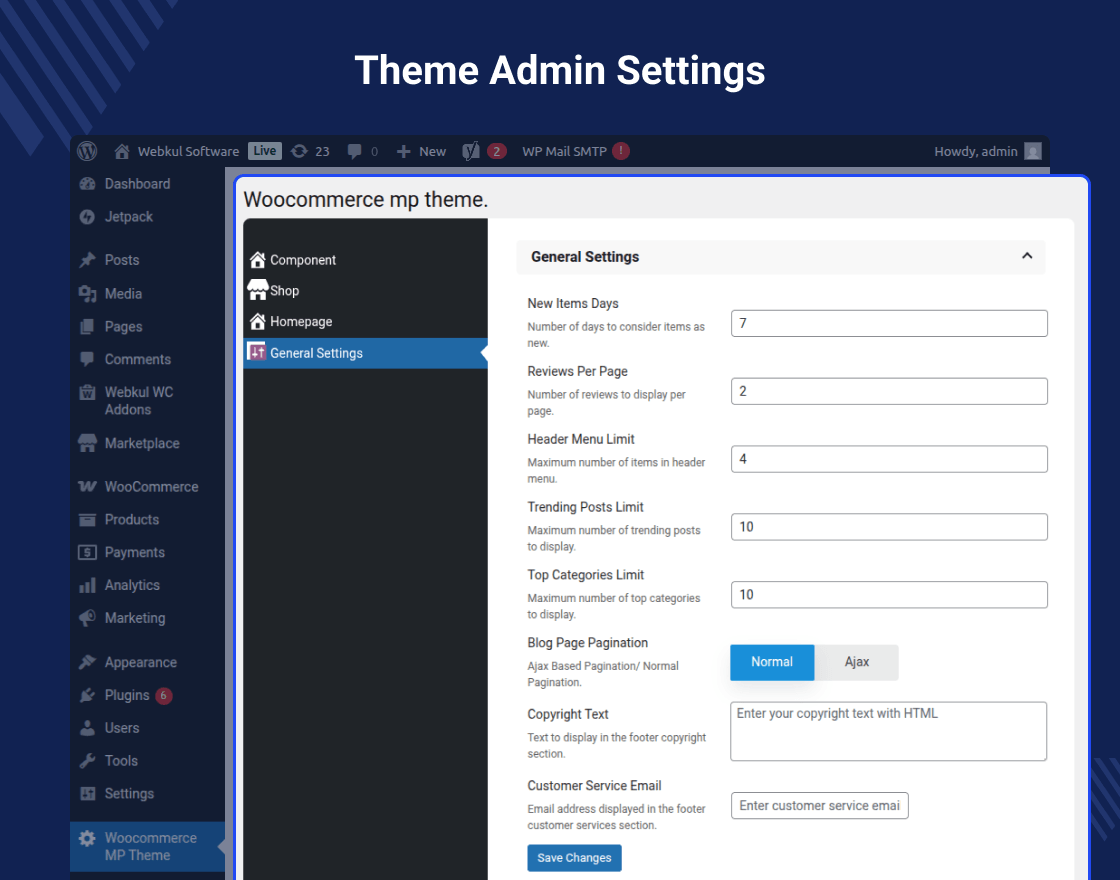
Task: Click the Users person icon
Action: (87, 728)
